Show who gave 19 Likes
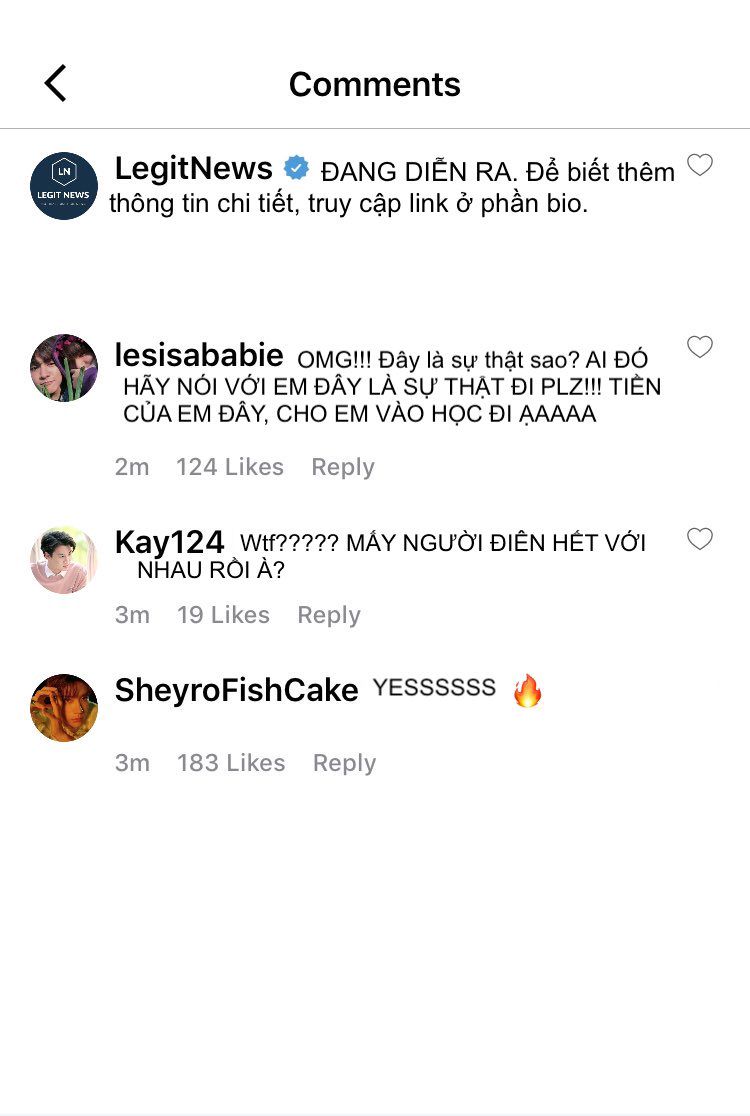 223,615
